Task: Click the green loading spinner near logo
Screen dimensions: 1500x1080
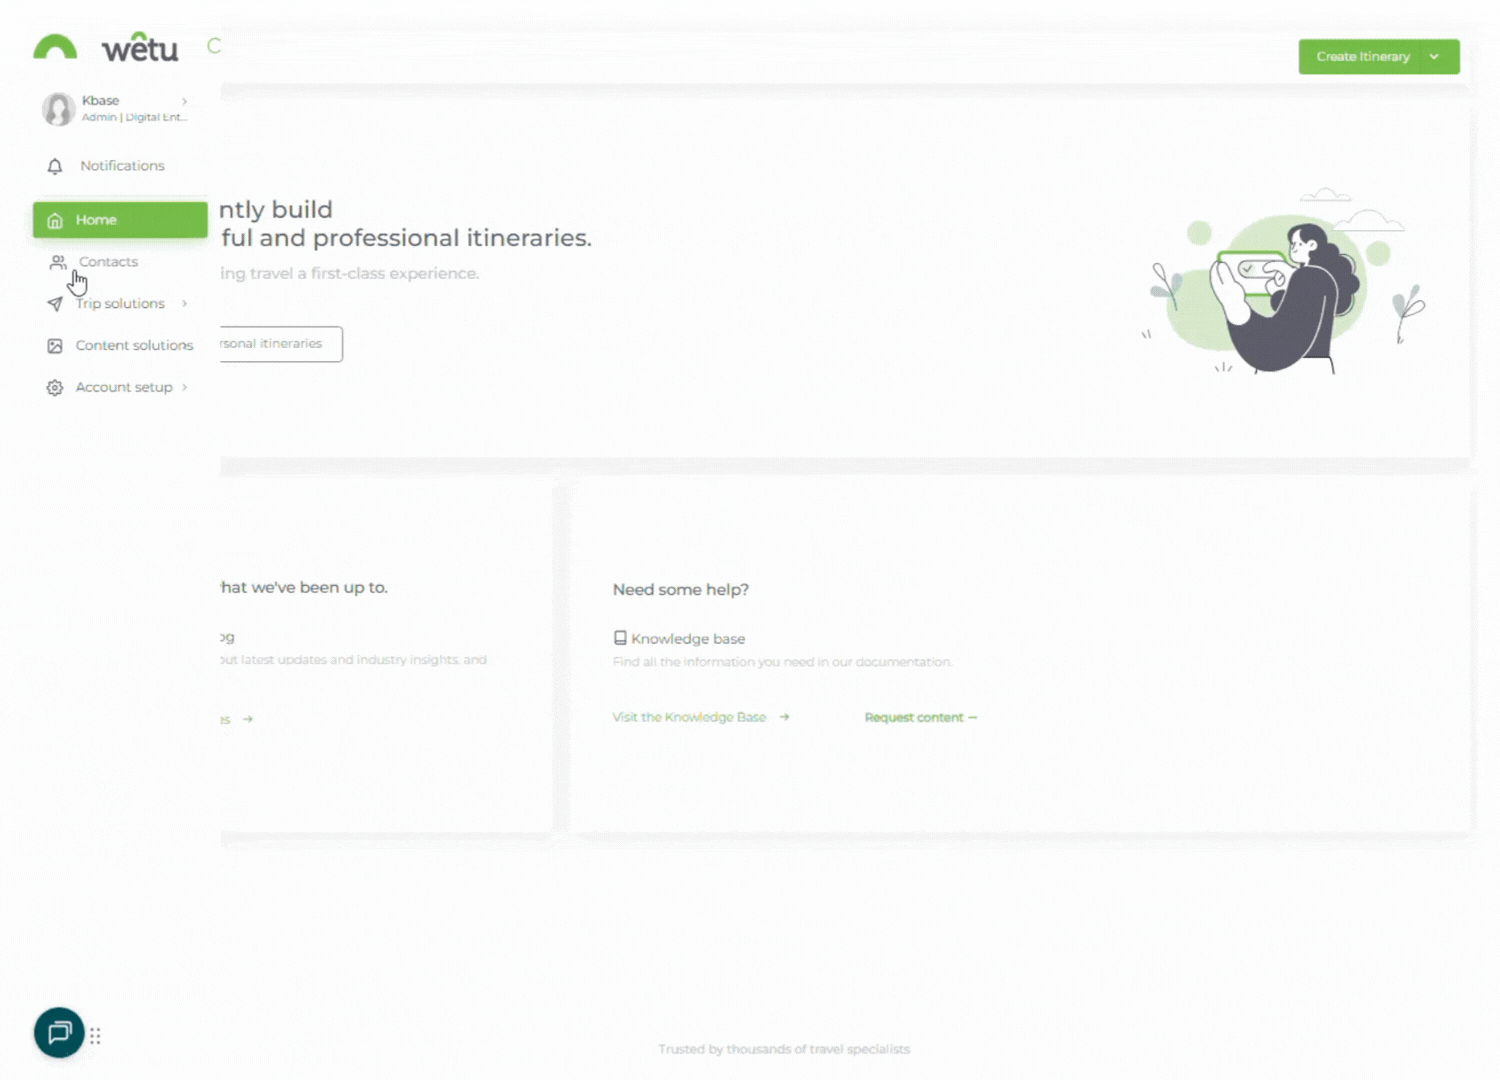Action: [x=214, y=46]
